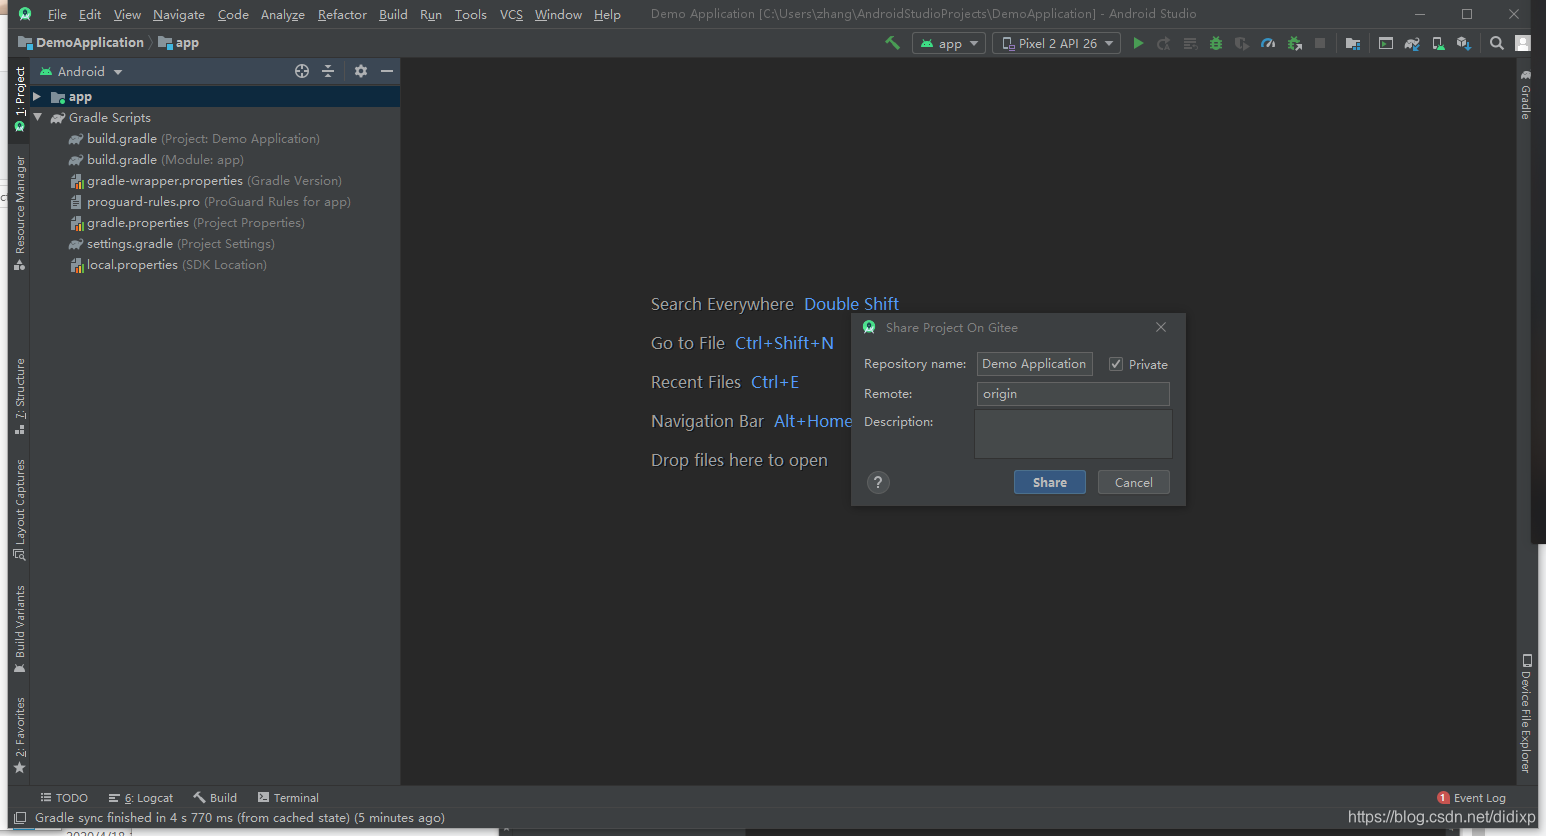The width and height of the screenshot is (1546, 836).
Task: Click the Description text area in the dialog
Action: click(1072, 433)
